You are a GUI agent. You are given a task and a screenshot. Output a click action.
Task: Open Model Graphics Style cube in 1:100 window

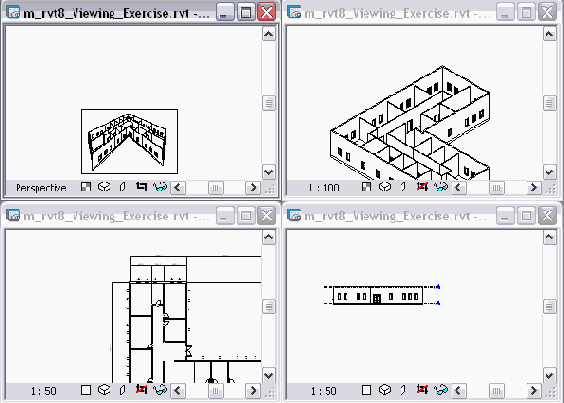pyautogui.click(x=385, y=187)
